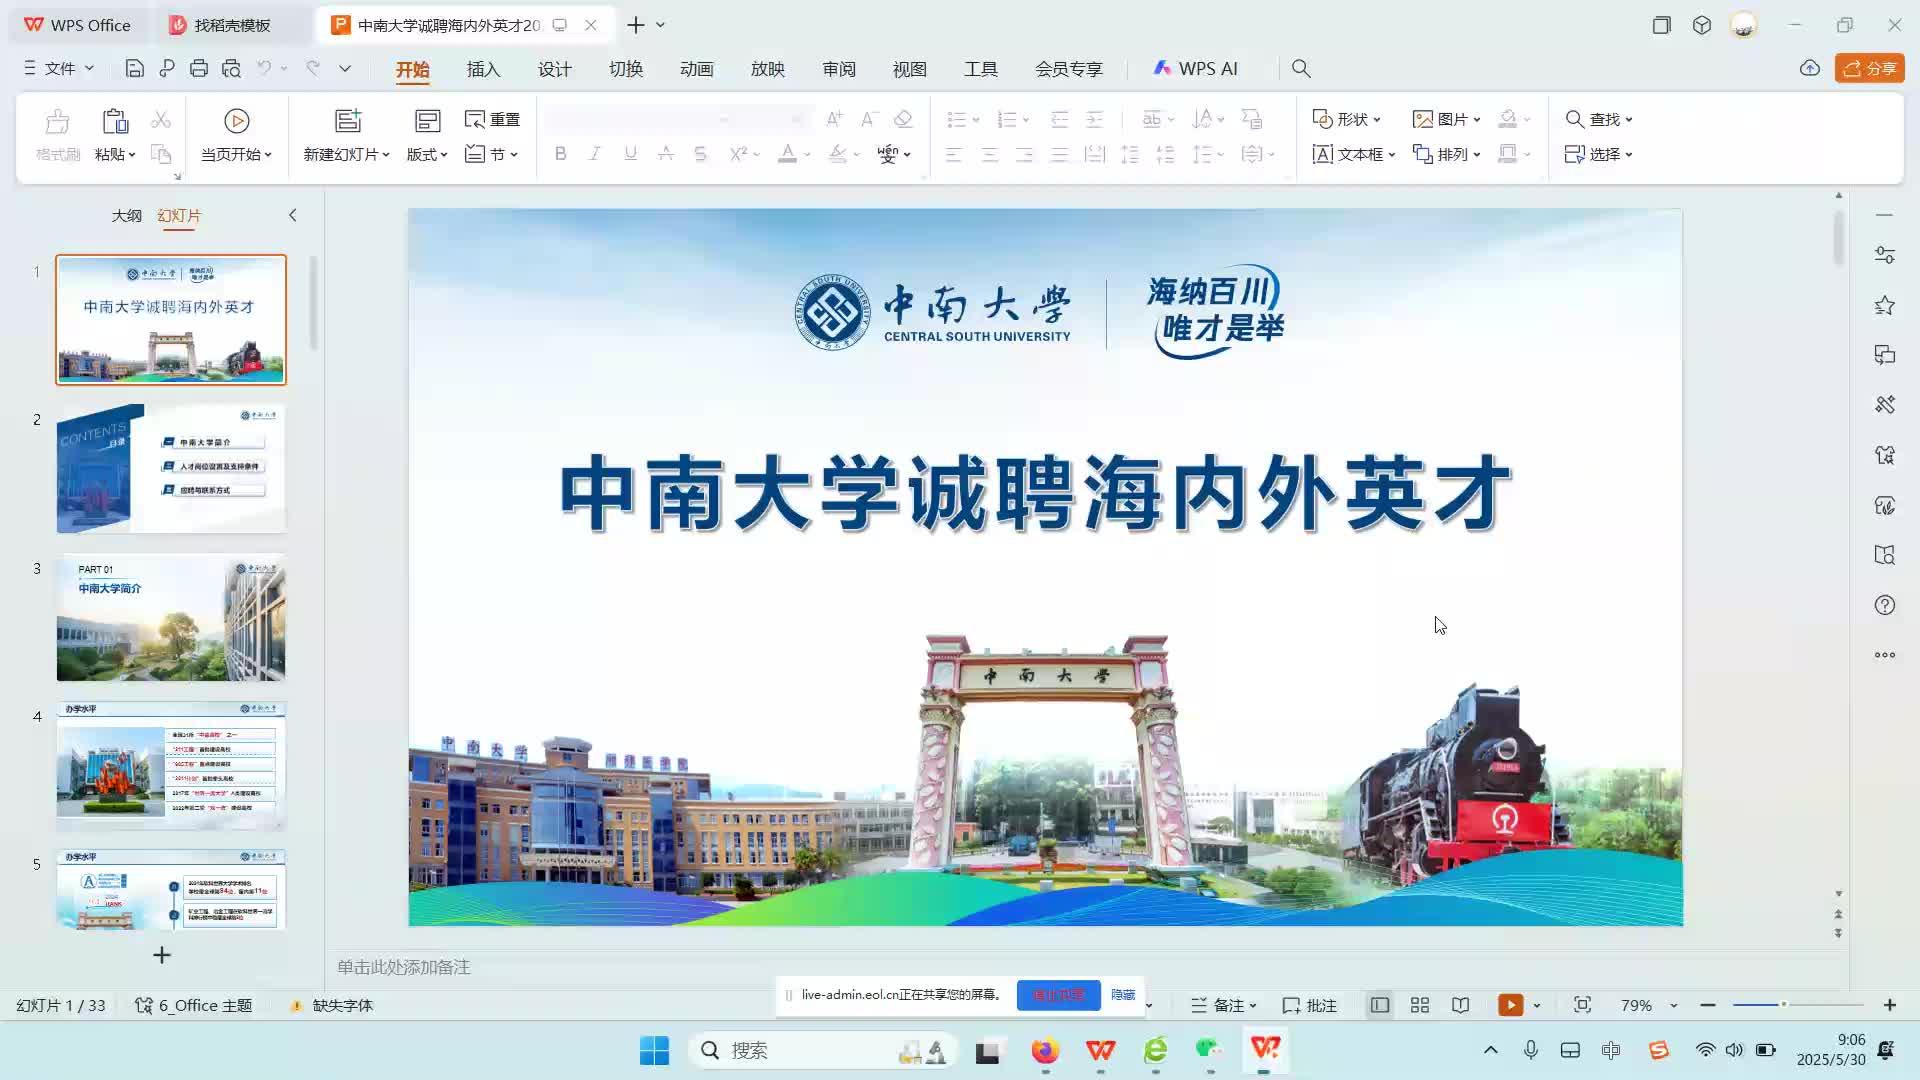Click the New Slide icon
The height and width of the screenshot is (1080, 1920).
pos(347,121)
